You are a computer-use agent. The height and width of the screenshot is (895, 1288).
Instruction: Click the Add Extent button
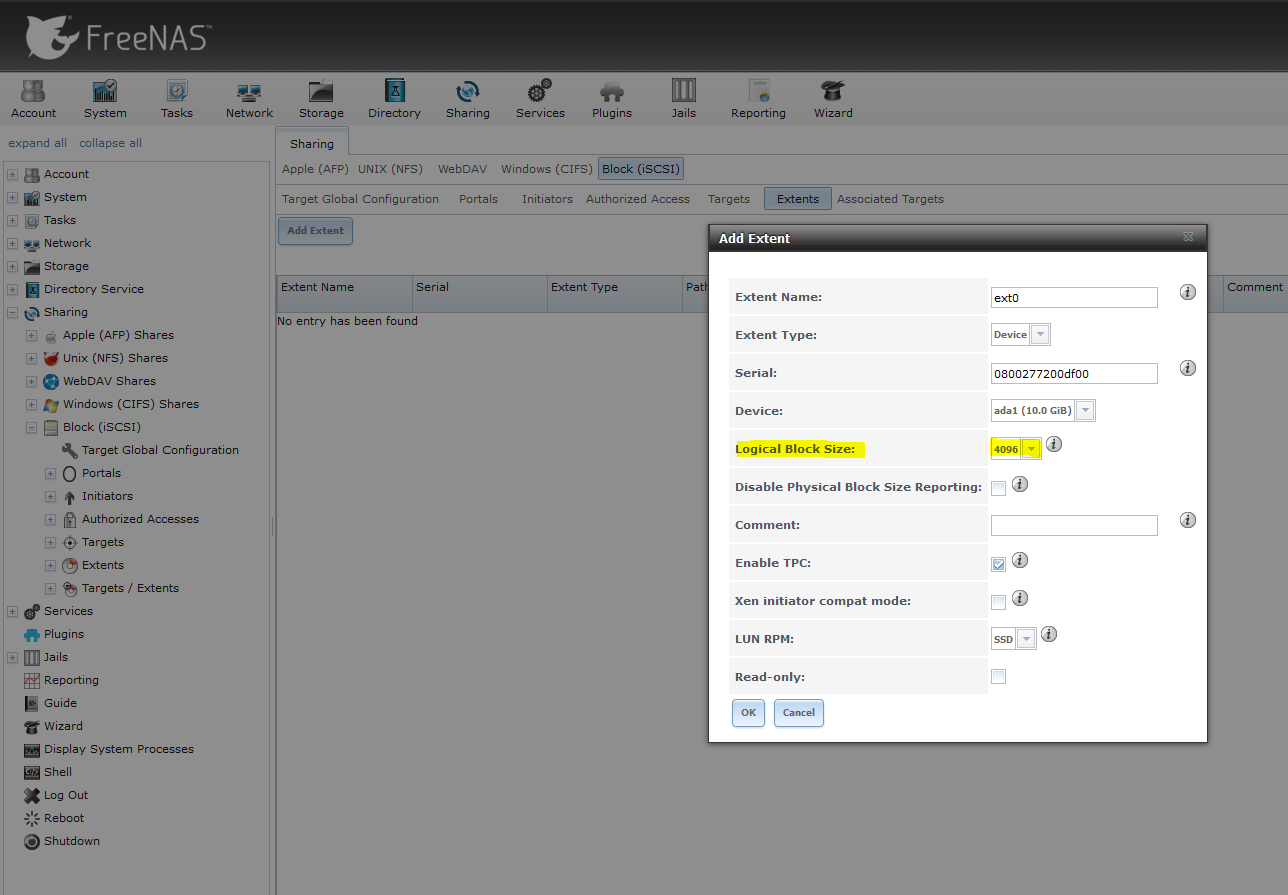[315, 231]
